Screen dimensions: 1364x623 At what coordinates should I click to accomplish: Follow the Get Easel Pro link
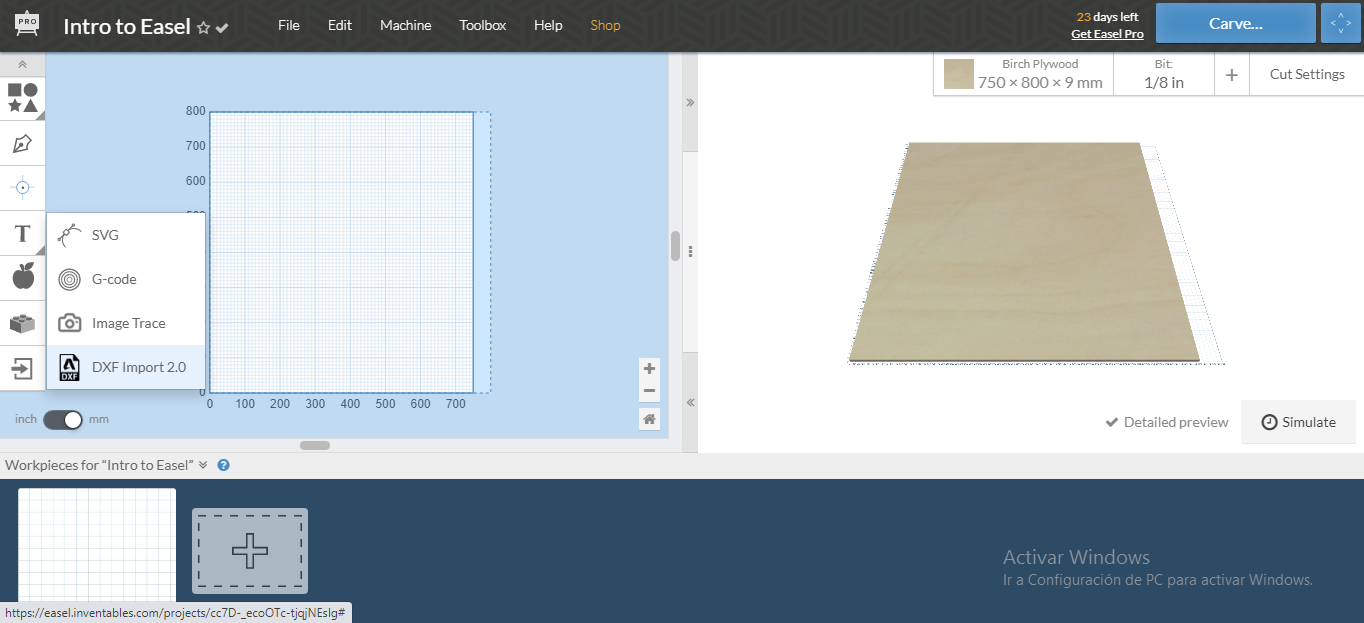(x=1107, y=34)
